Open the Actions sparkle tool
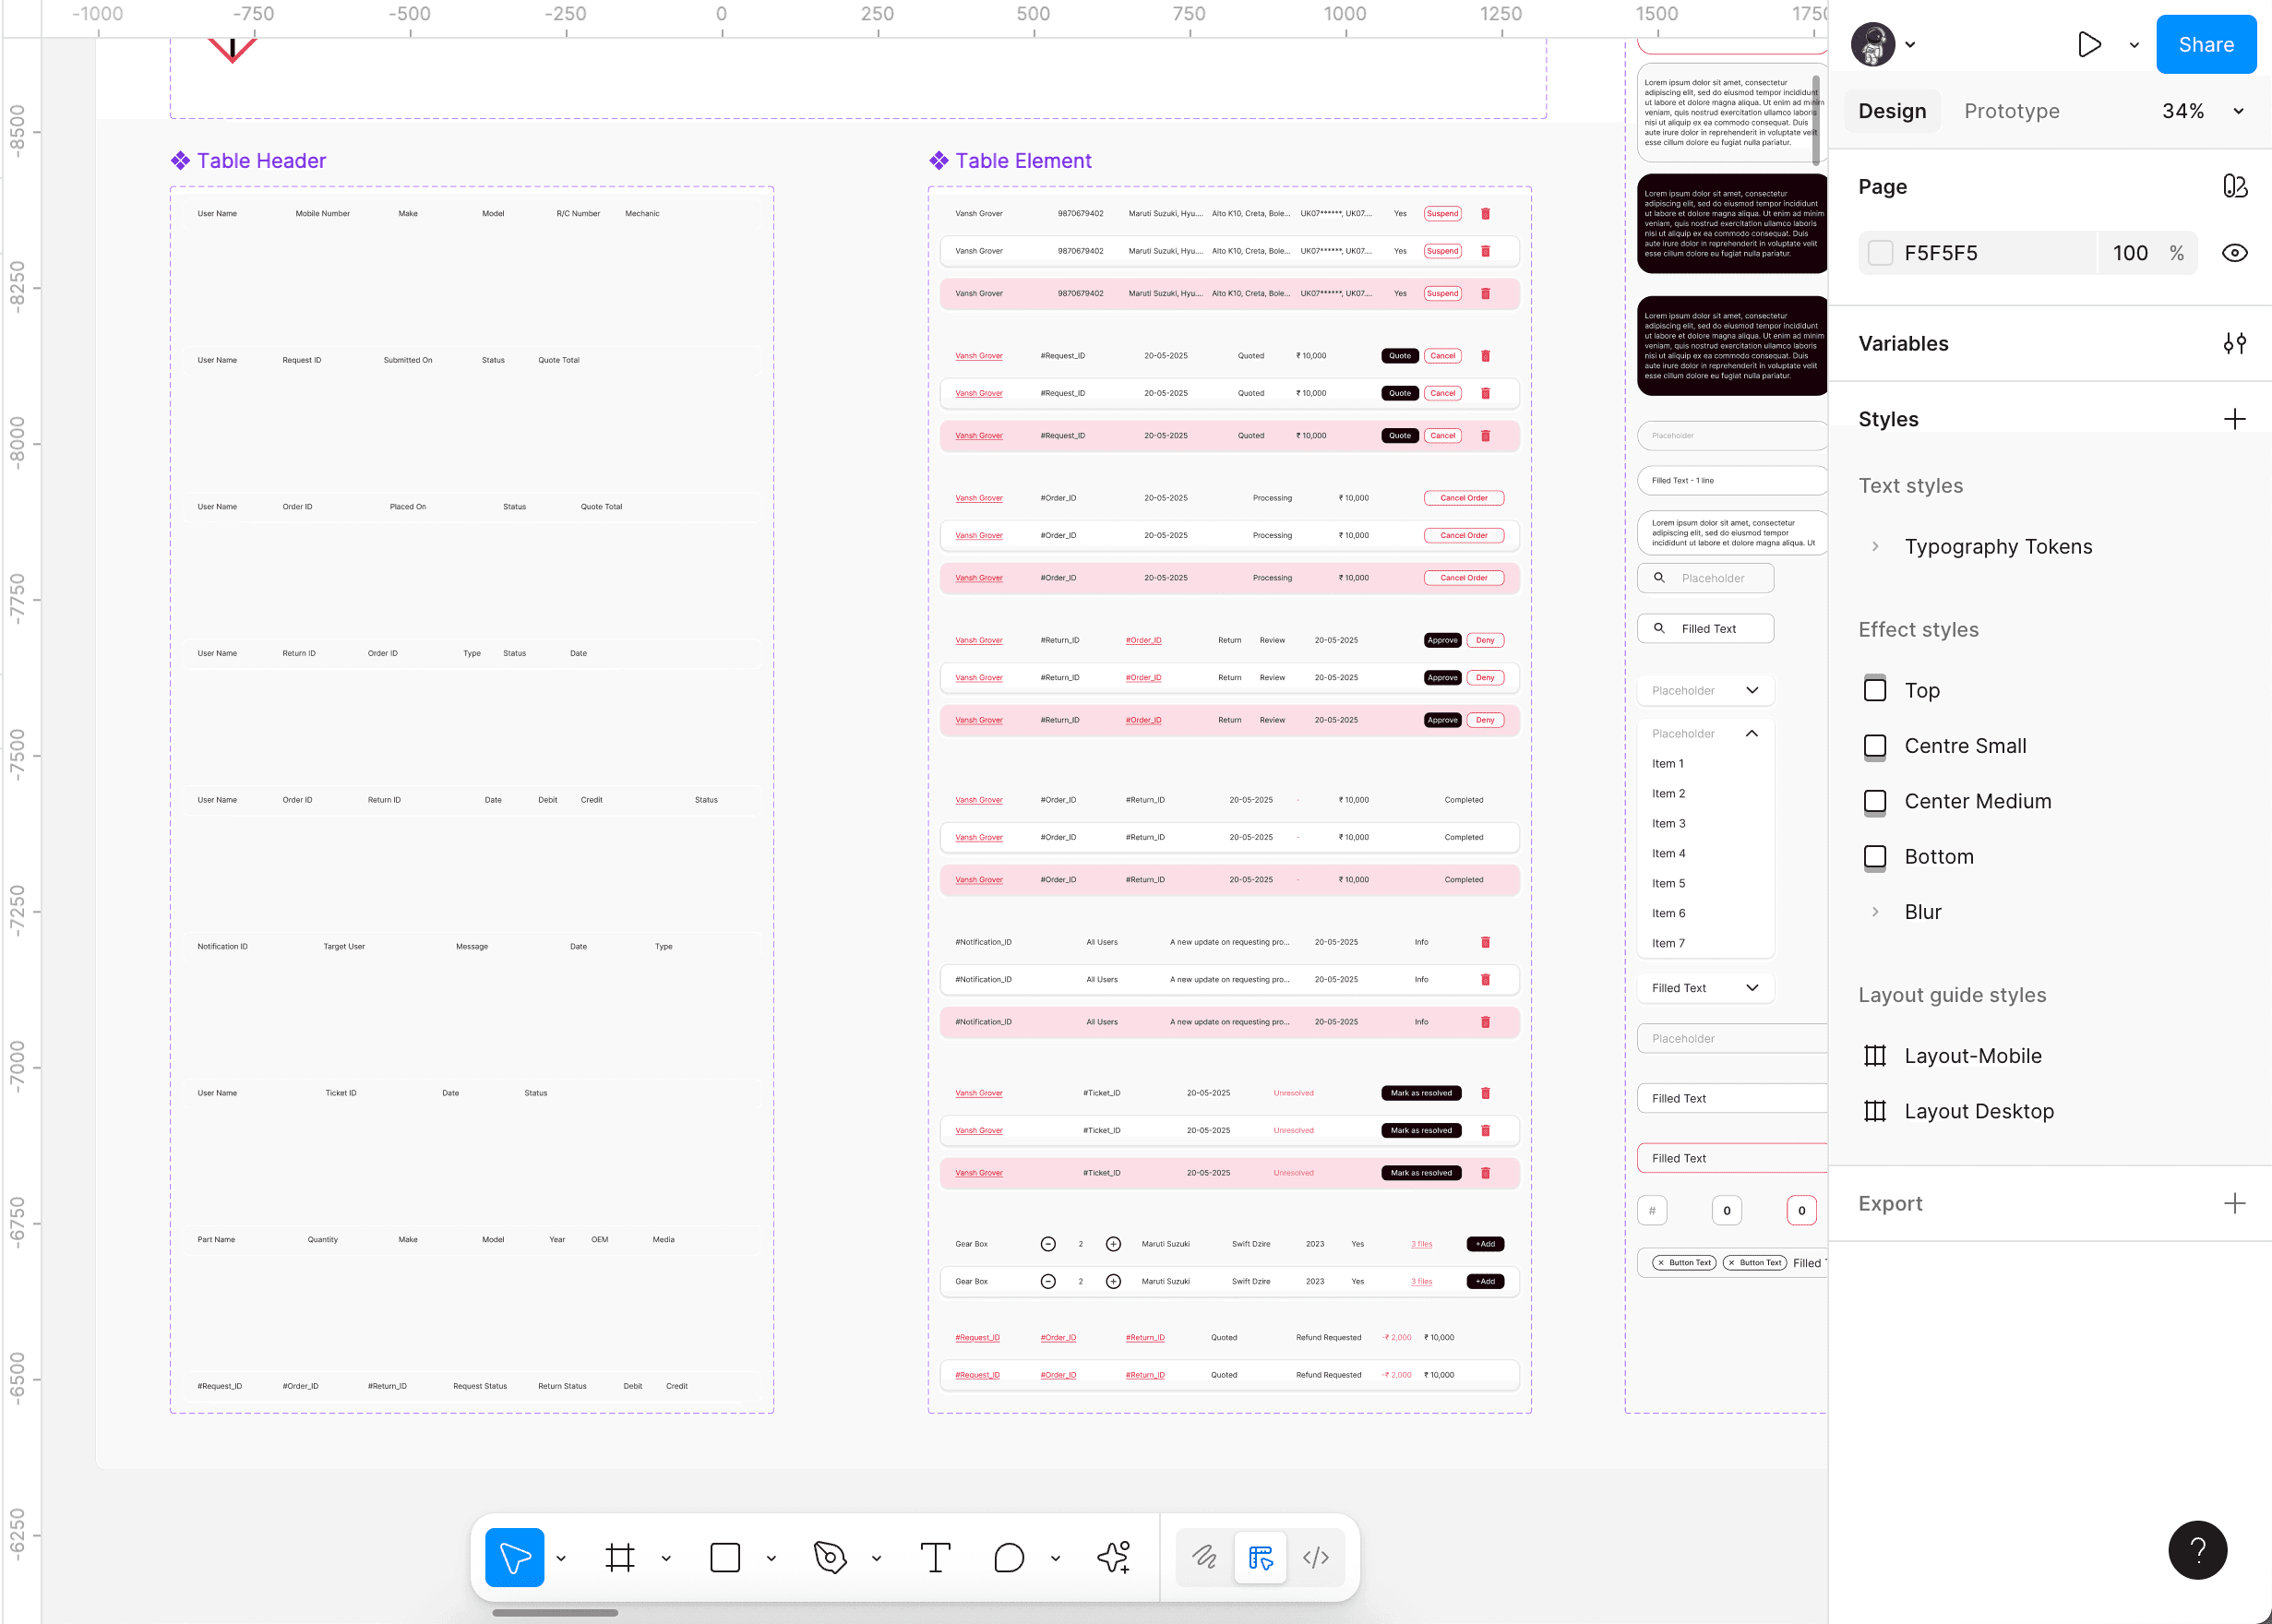 click(x=1114, y=1557)
